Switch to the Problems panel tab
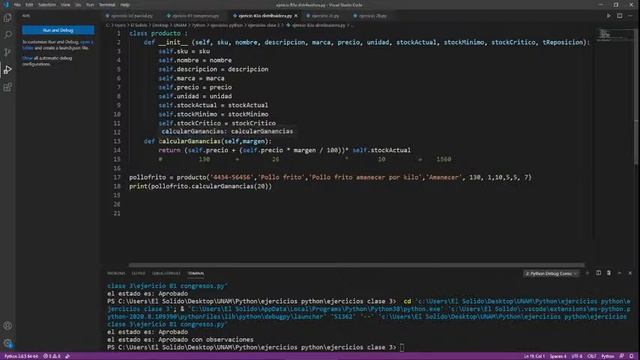The image size is (640, 360). [x=116, y=273]
